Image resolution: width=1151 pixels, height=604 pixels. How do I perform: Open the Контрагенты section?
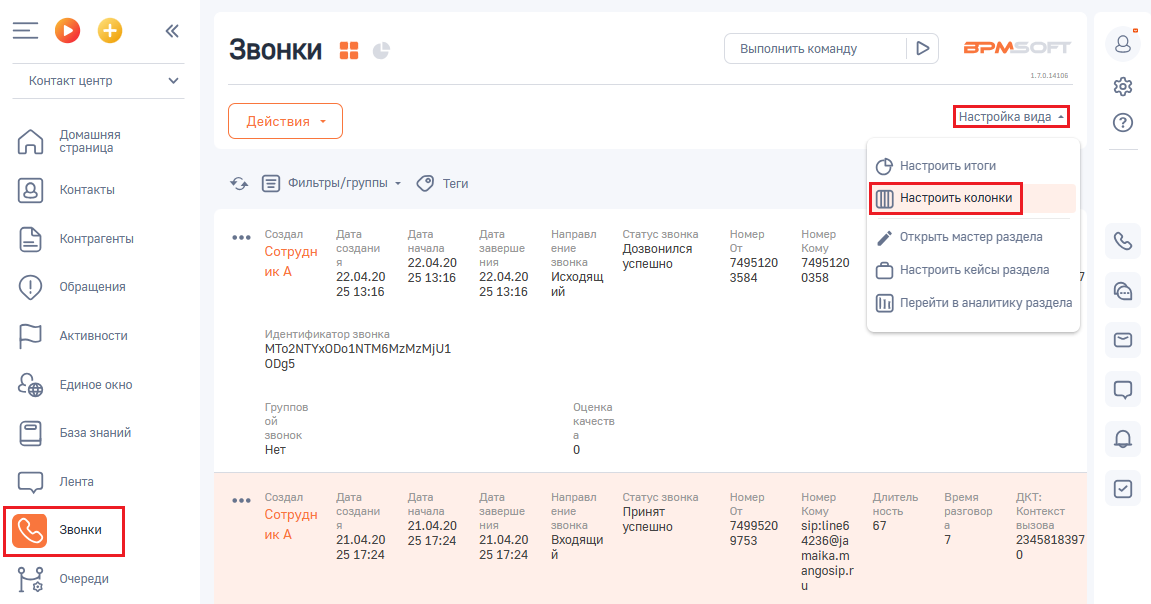(76, 239)
